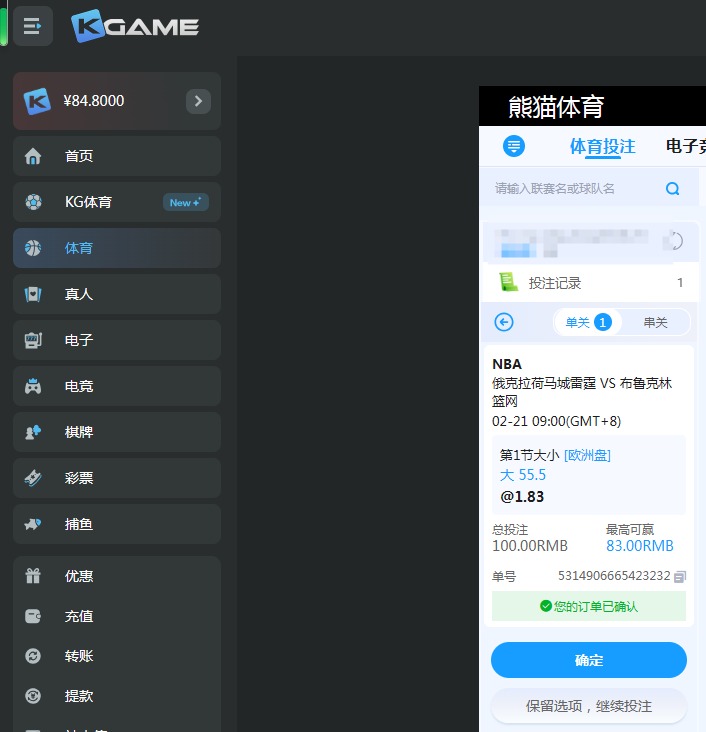
Task: Open 棋牌 card games section
Action: click(117, 432)
